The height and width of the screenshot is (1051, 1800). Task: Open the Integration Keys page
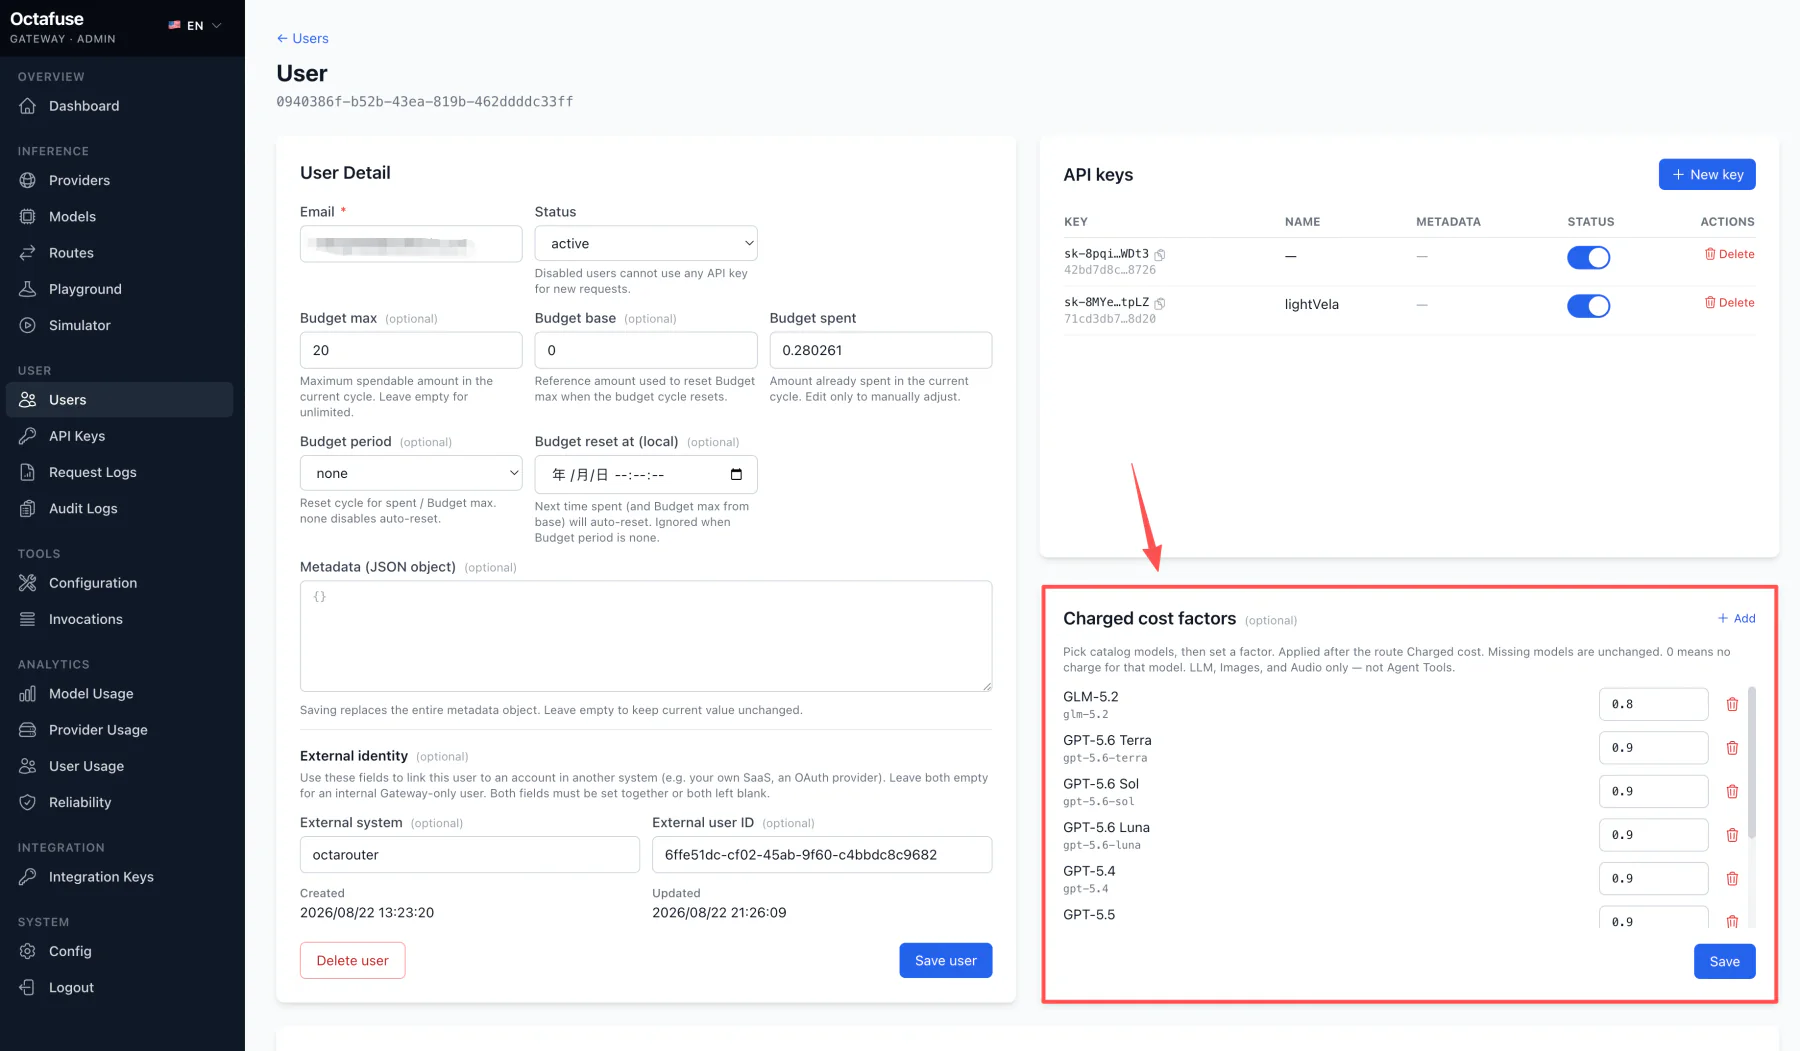click(120, 877)
